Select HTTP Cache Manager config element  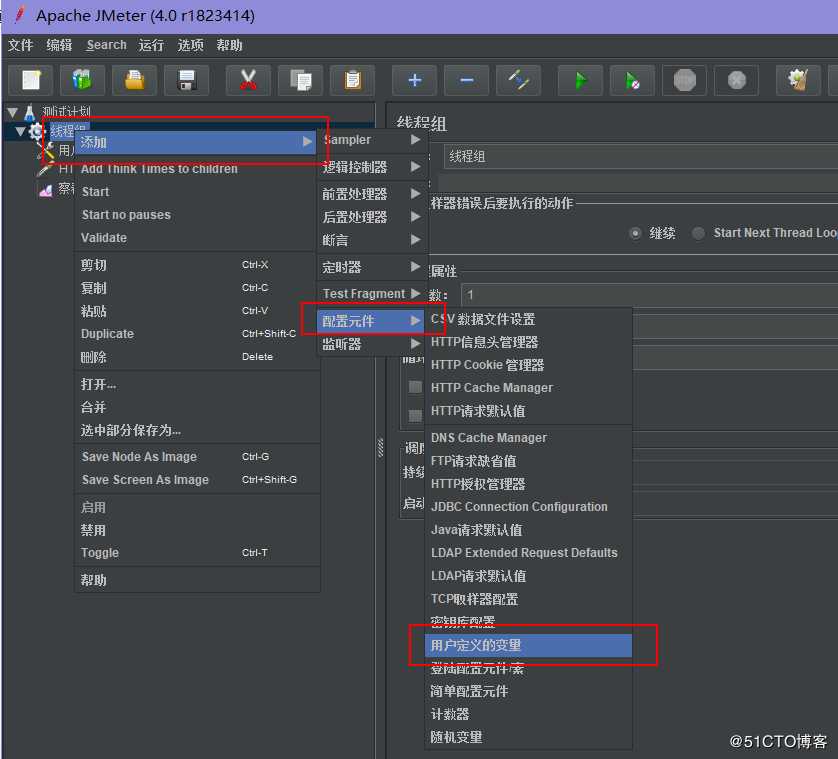tap(529, 388)
